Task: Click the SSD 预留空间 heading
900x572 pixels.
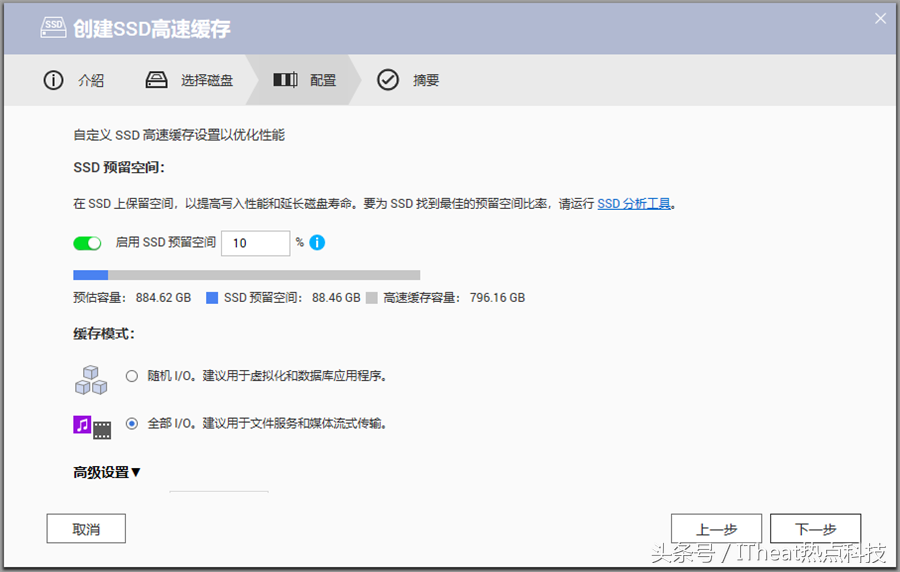Action: pyautogui.click(x=119, y=168)
